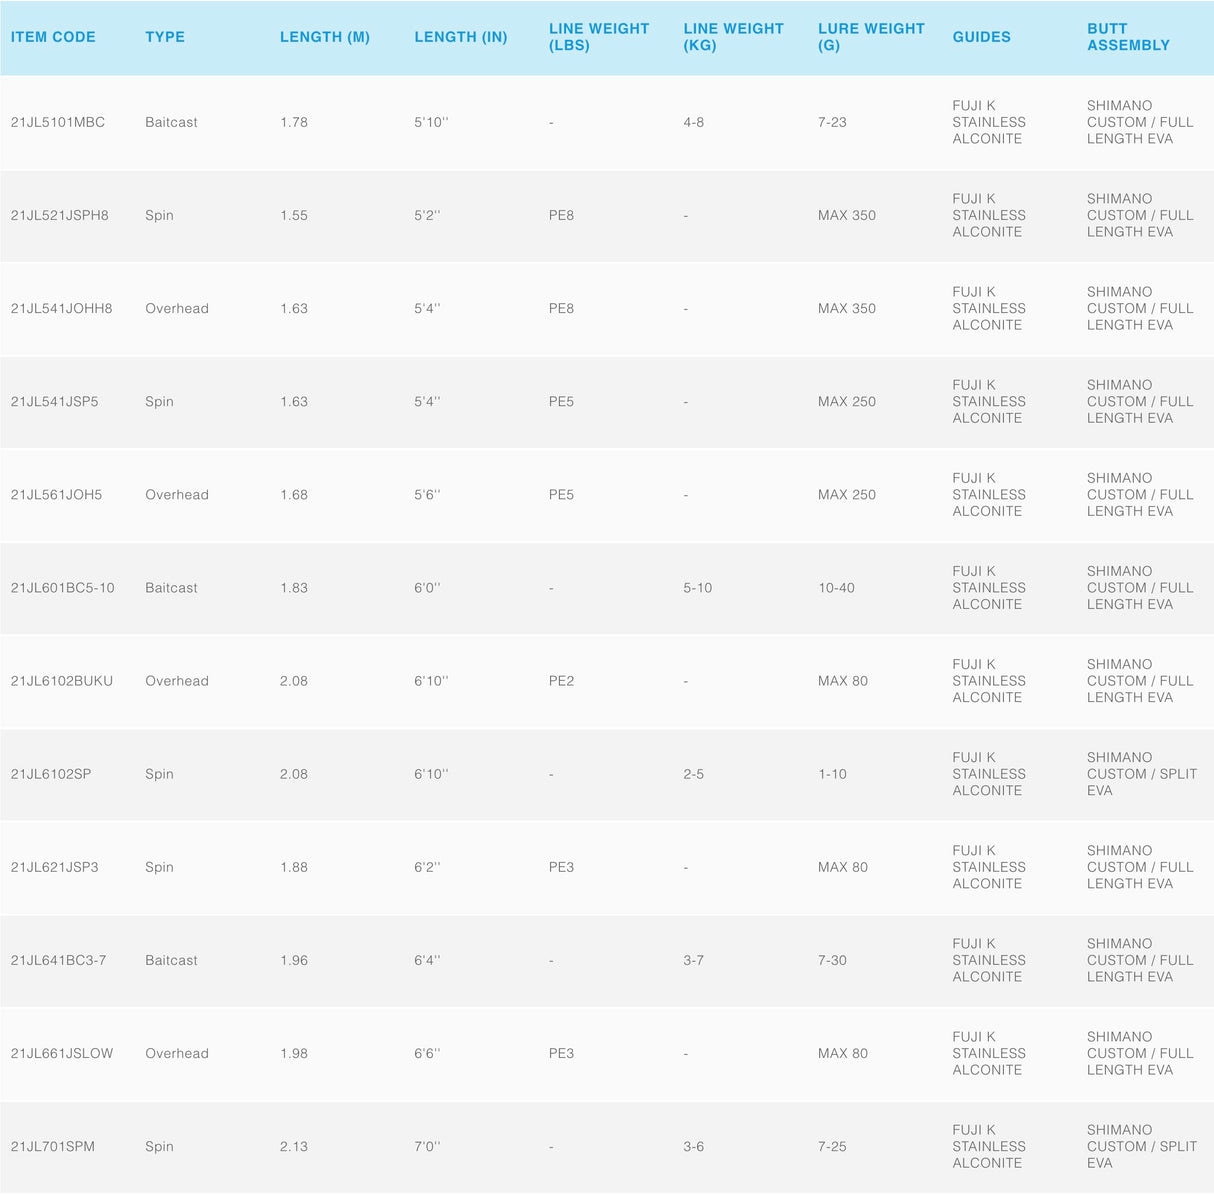Screen dimensions: 1214x1194
Task: Click the ITEM CODE column header
Action: tap(53, 37)
